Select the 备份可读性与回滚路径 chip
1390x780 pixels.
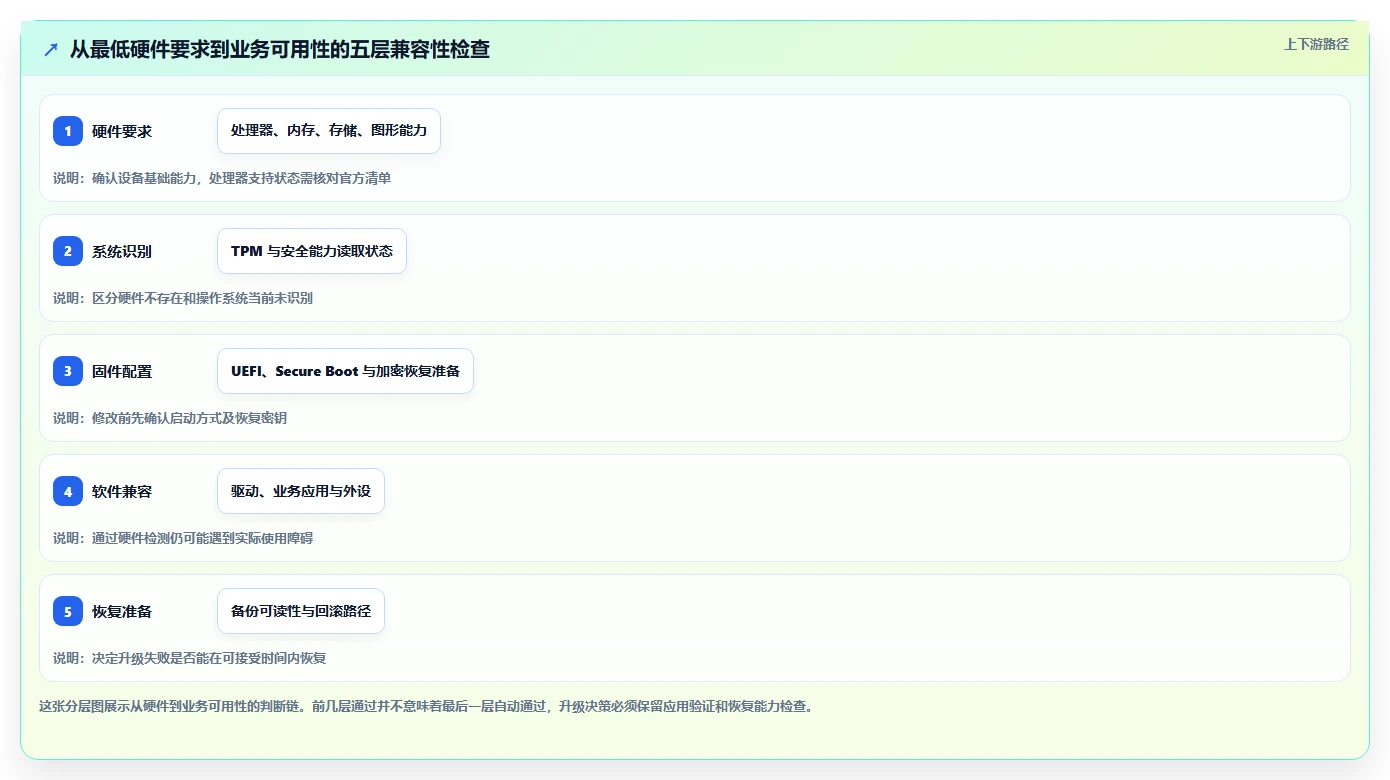click(x=301, y=611)
